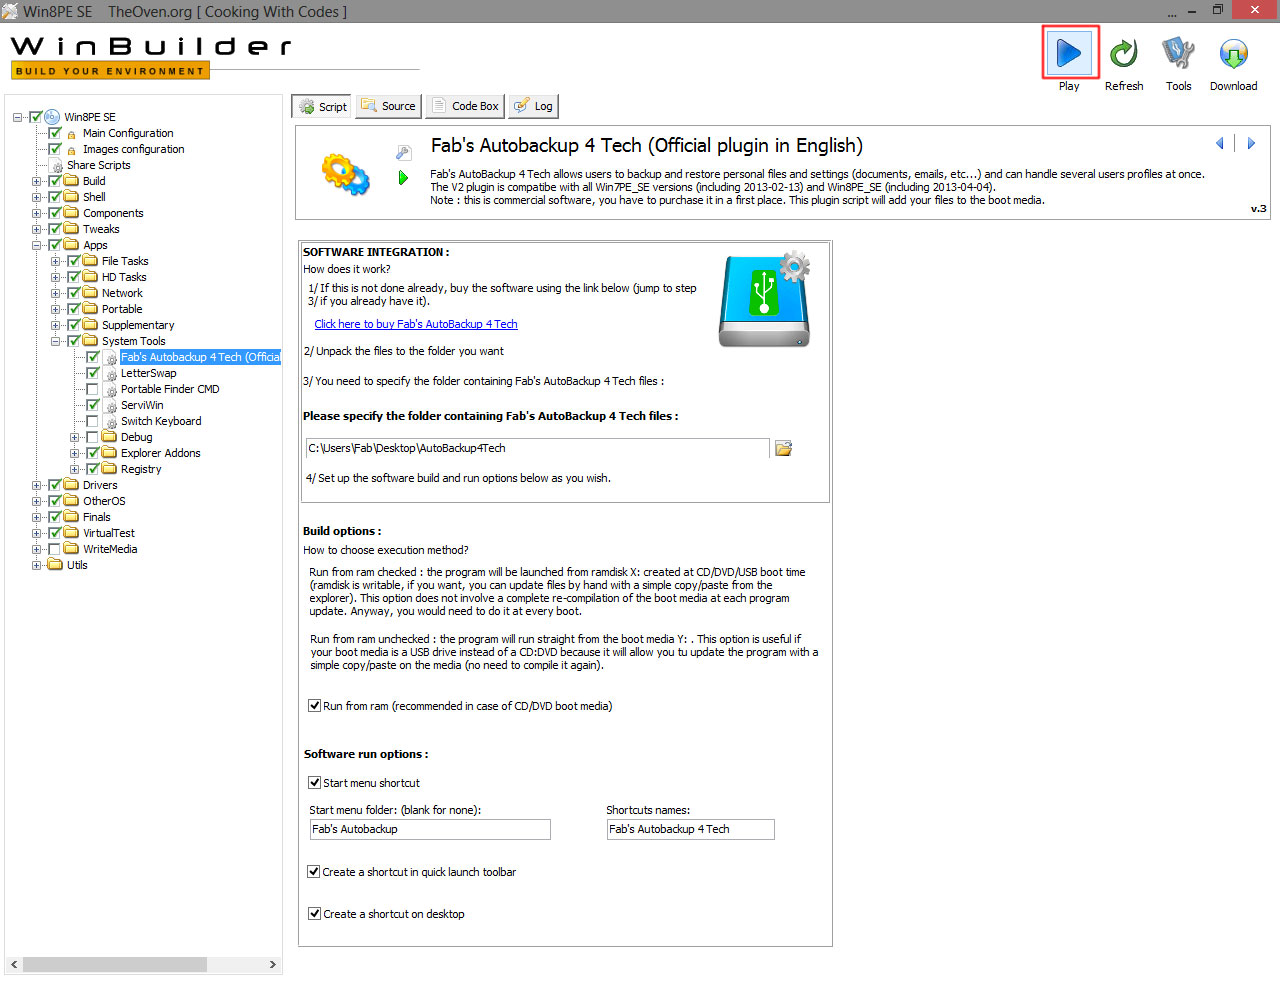Click the Explorer Addons folder icon
Viewport: 1280px width, 982px height.
coord(109,453)
